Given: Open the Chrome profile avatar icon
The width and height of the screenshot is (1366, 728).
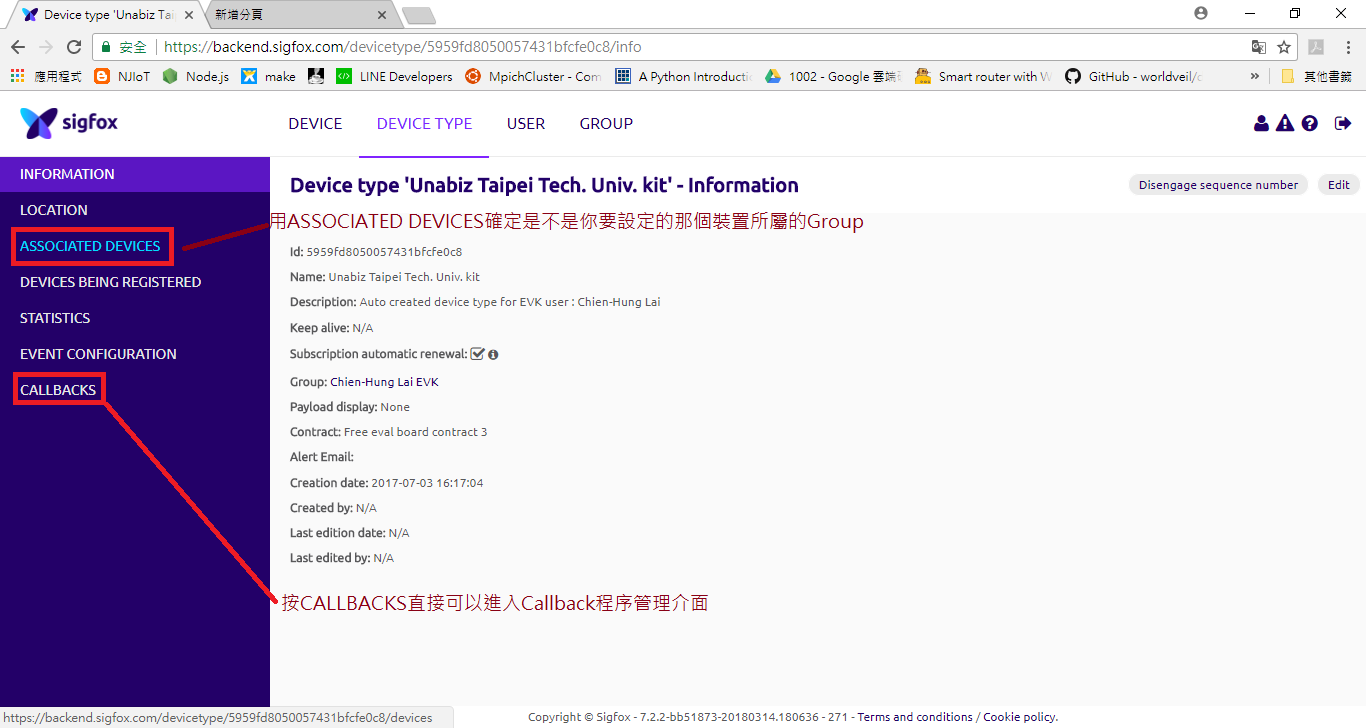Looking at the screenshot, I should [1201, 13].
